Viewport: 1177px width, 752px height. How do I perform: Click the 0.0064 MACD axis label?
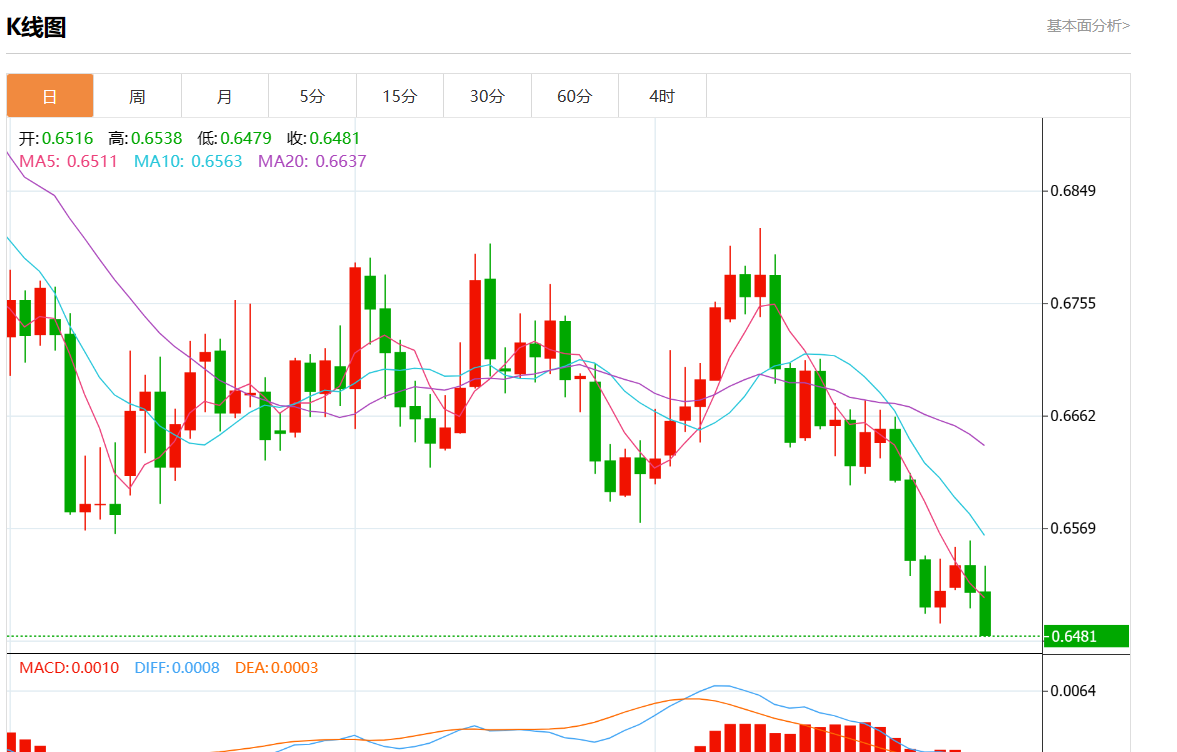pyautogui.click(x=1073, y=690)
